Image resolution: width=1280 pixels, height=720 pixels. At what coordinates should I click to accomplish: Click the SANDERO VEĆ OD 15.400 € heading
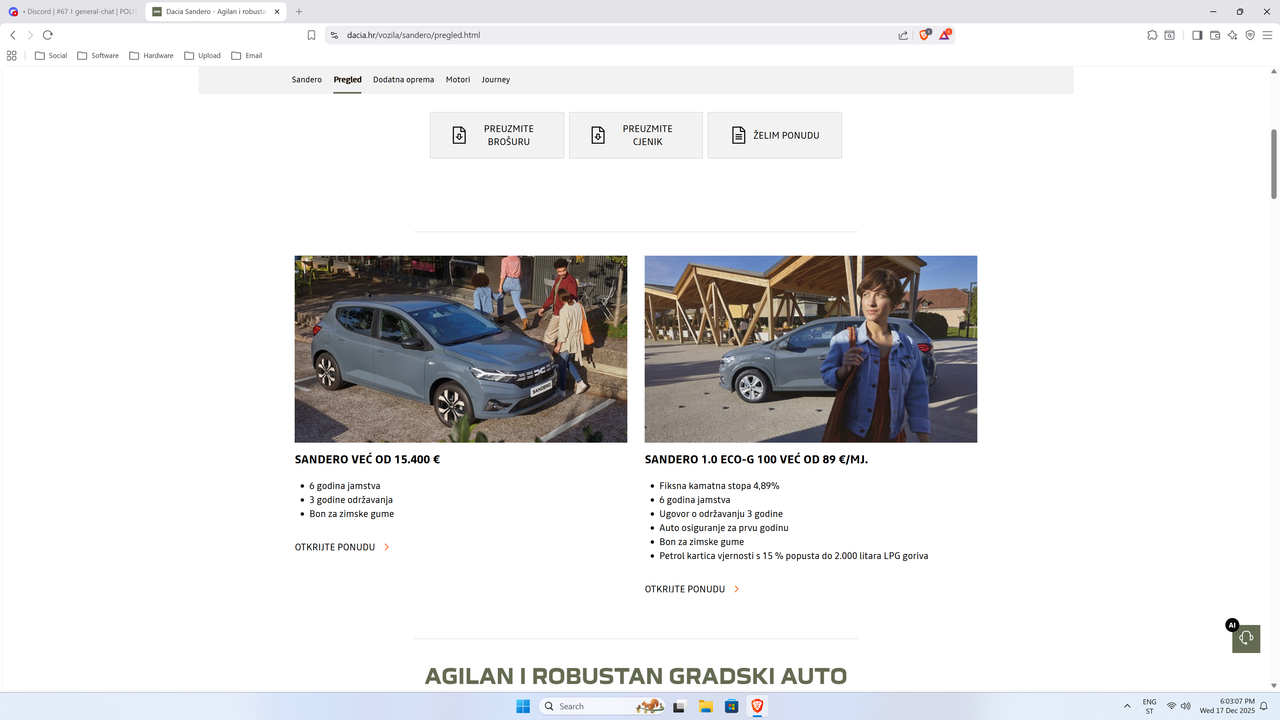[x=367, y=460]
